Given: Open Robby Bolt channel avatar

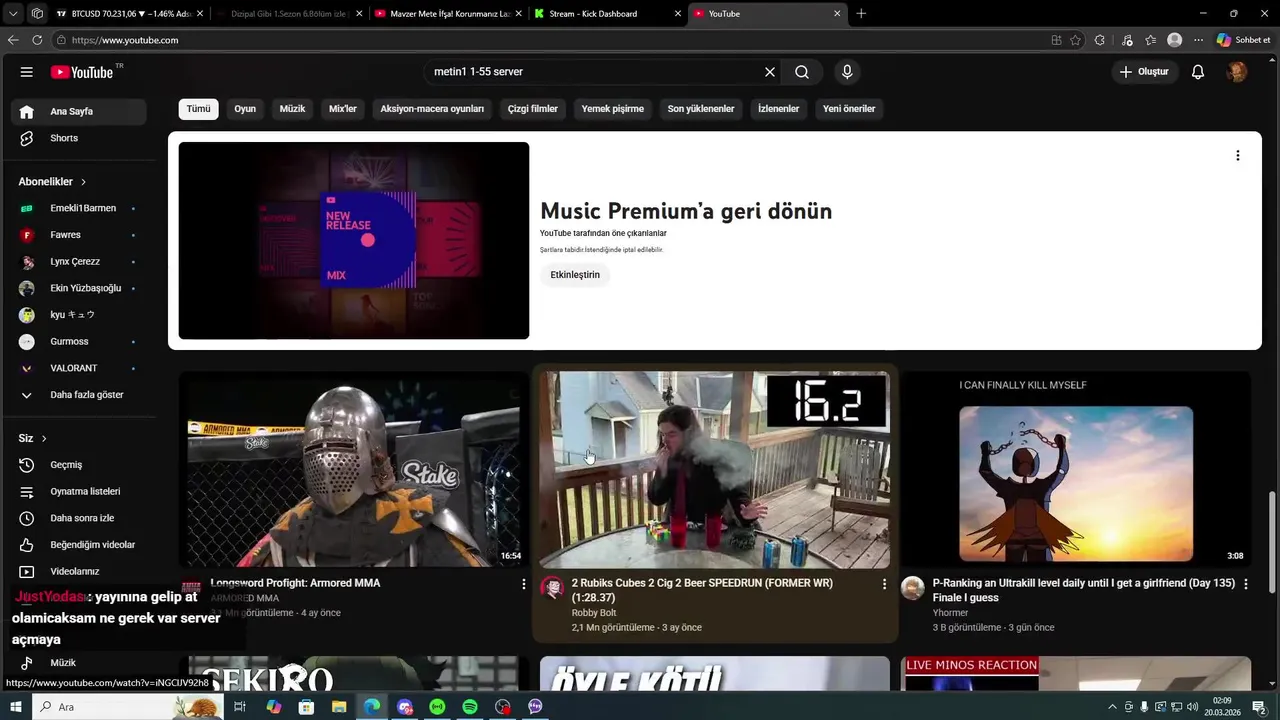Looking at the screenshot, I should pyautogui.click(x=552, y=588).
